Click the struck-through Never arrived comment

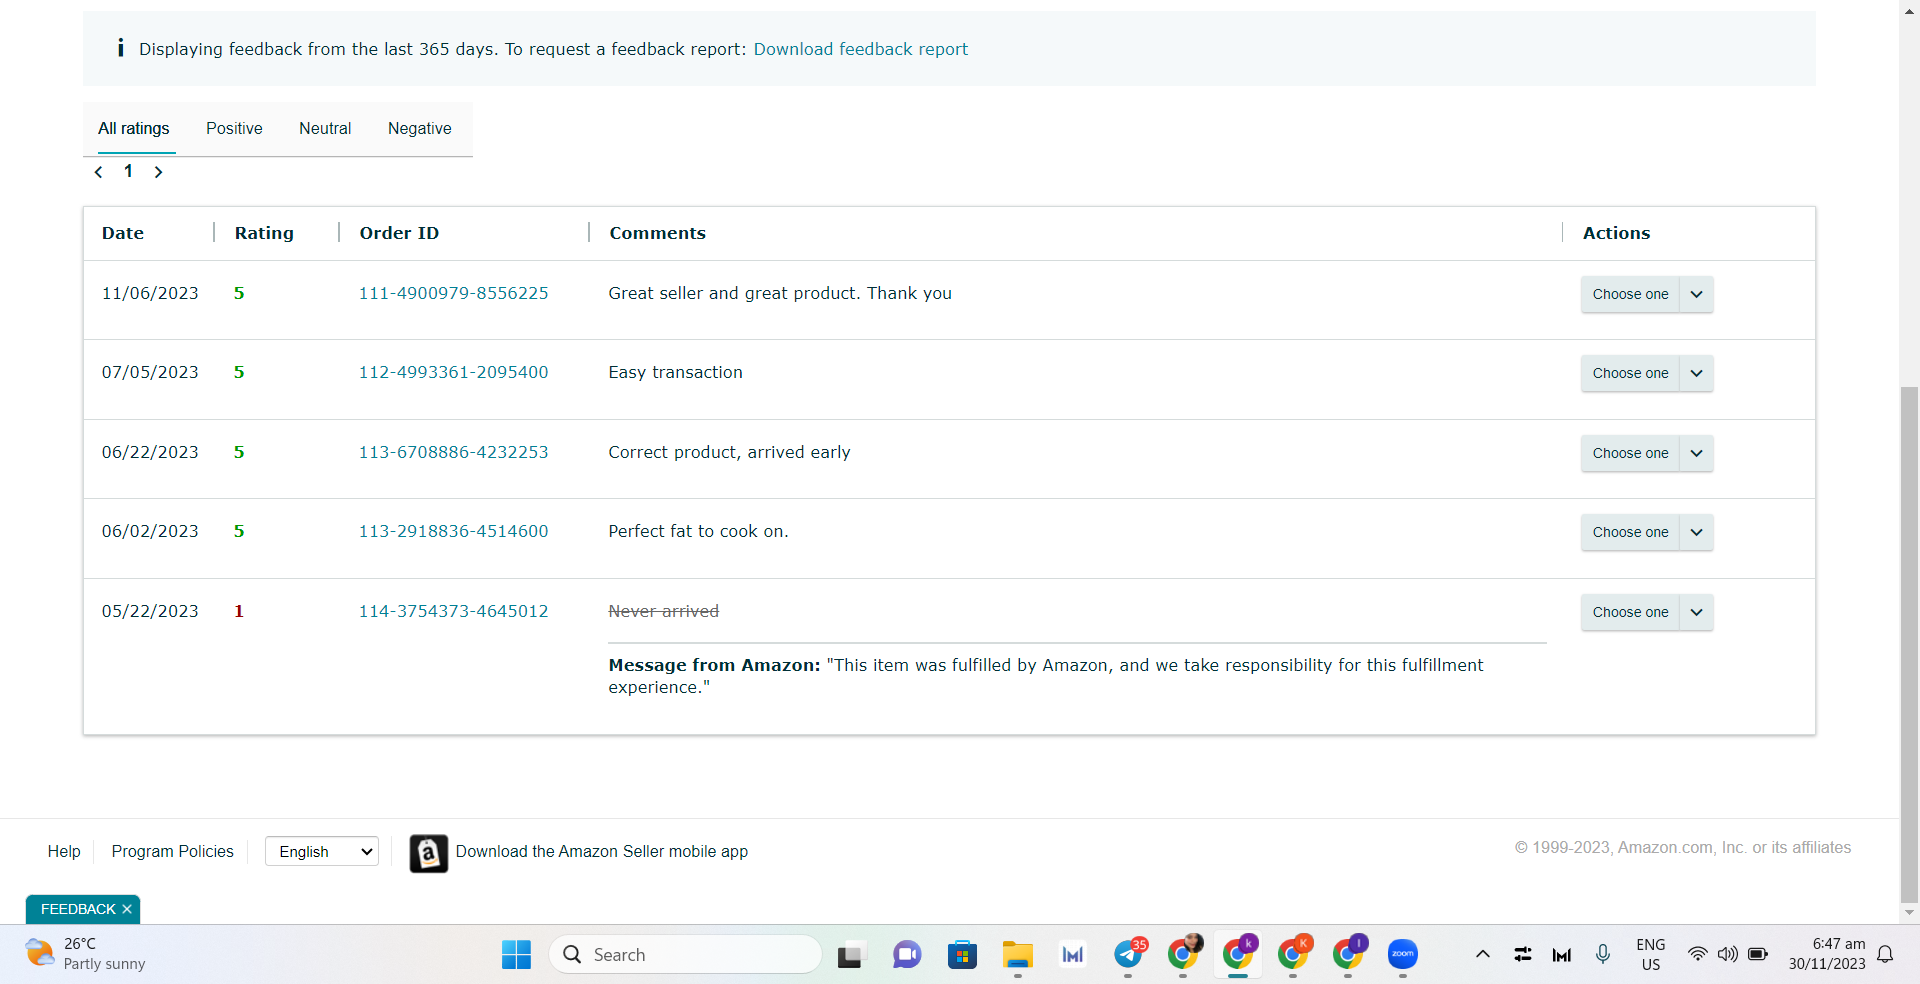click(x=664, y=611)
